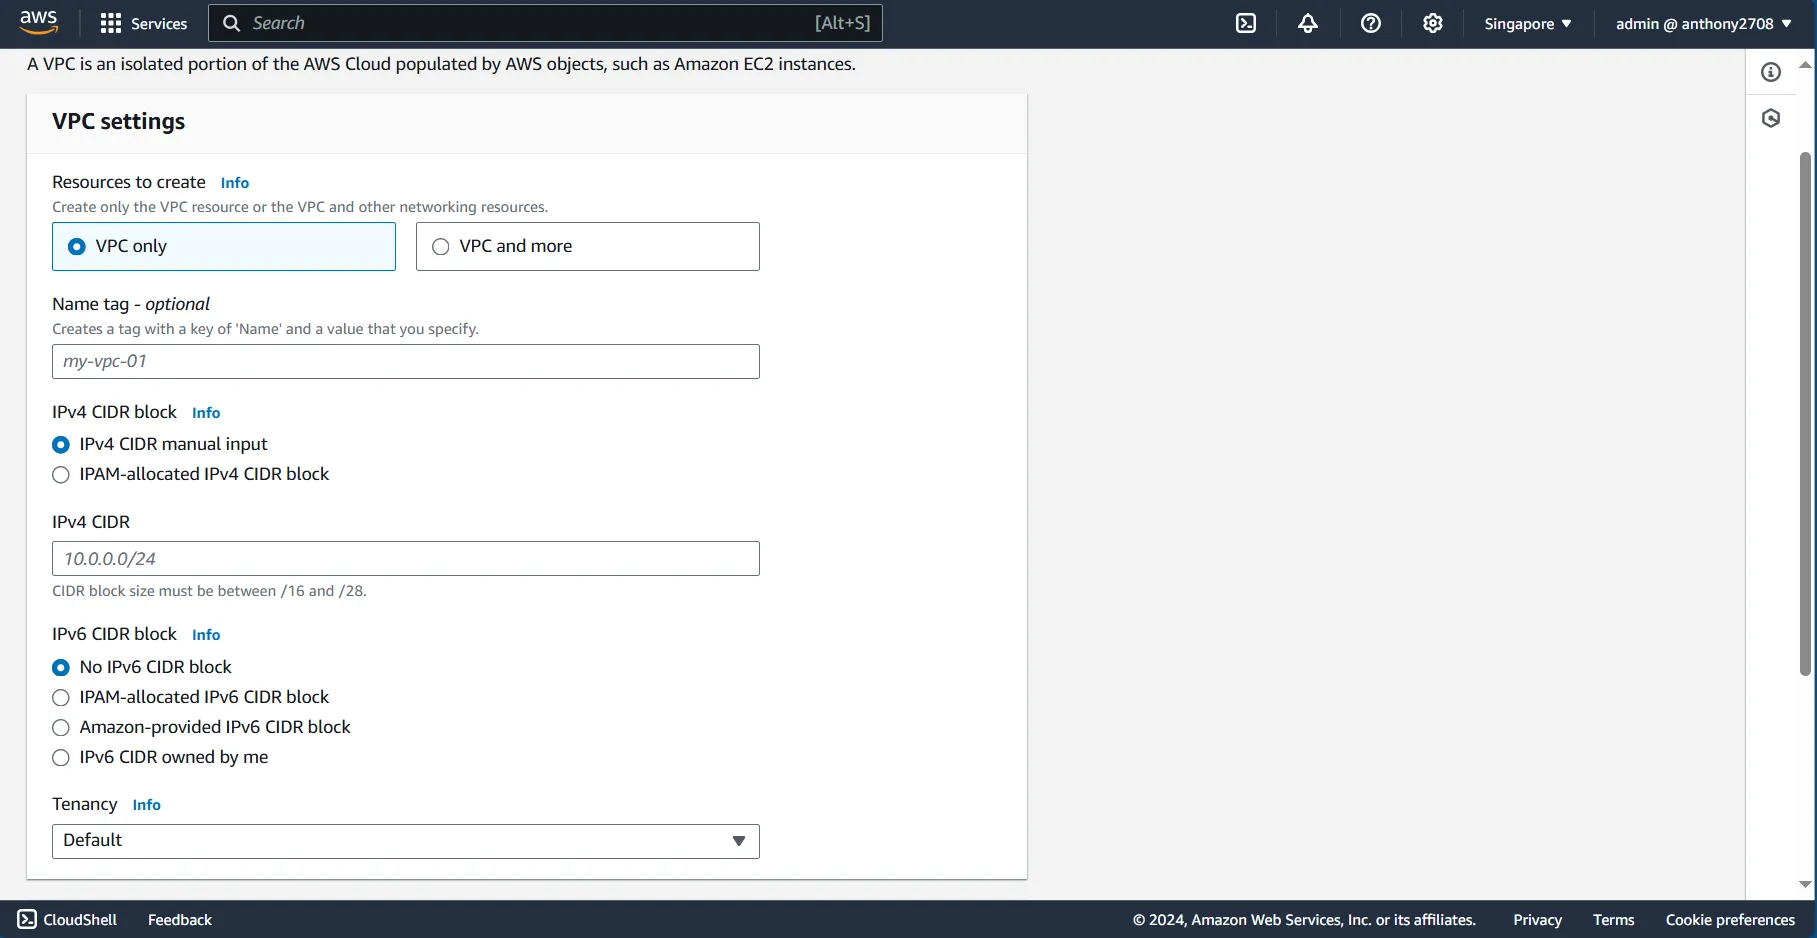Click the CloudShell icon in footer
Image resolution: width=1817 pixels, height=938 pixels.
27,919
